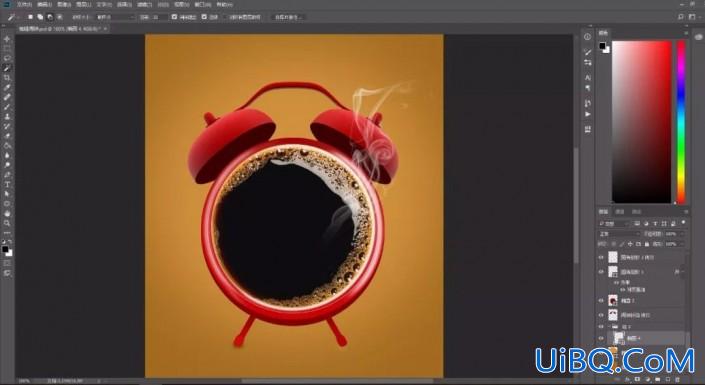The height and width of the screenshot is (385, 705).
Task: Open the layer blend mode dropdown
Action: (x=619, y=234)
